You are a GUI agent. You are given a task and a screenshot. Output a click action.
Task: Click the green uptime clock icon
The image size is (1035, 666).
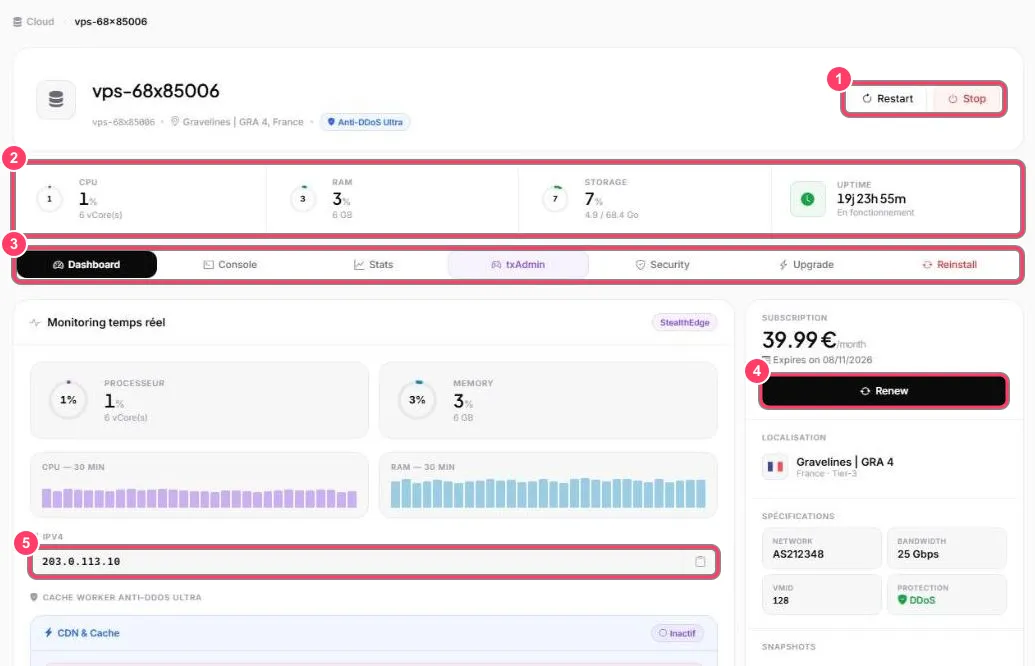pyautogui.click(x=807, y=199)
